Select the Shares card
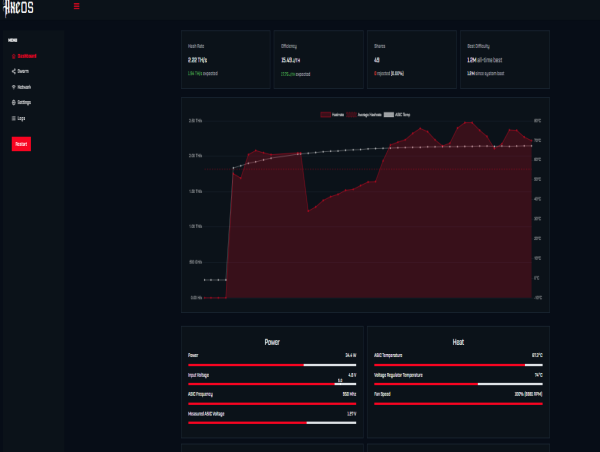 (x=412, y=59)
